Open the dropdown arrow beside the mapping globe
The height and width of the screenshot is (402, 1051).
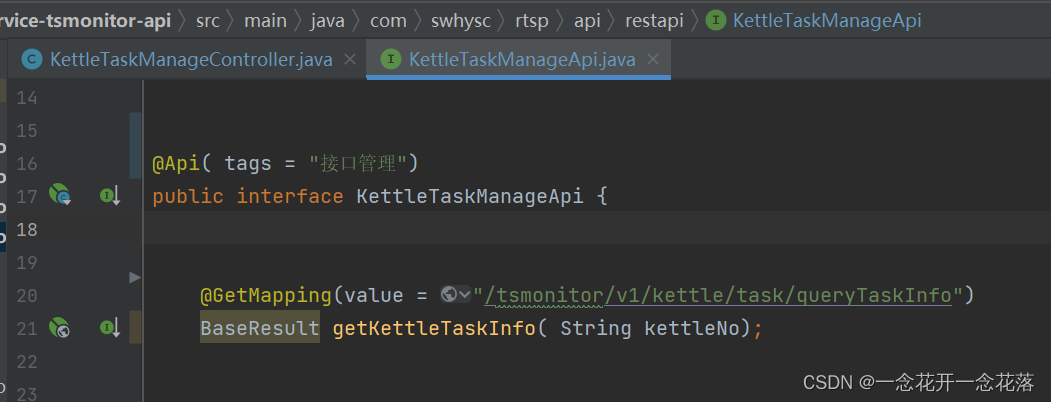click(465, 294)
